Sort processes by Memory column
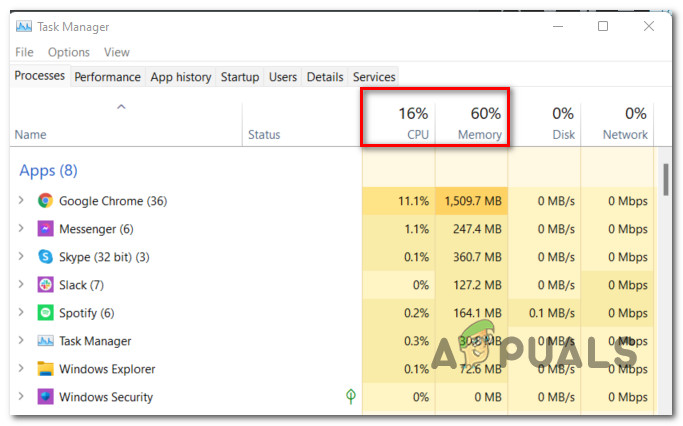This screenshot has height=426, width=683. 479,135
